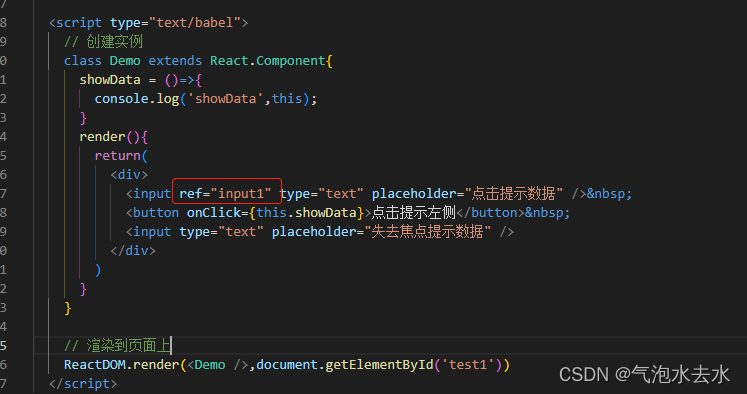Click the 'test1' string literal
The width and height of the screenshot is (747, 394).
pyautogui.click(x=468, y=364)
